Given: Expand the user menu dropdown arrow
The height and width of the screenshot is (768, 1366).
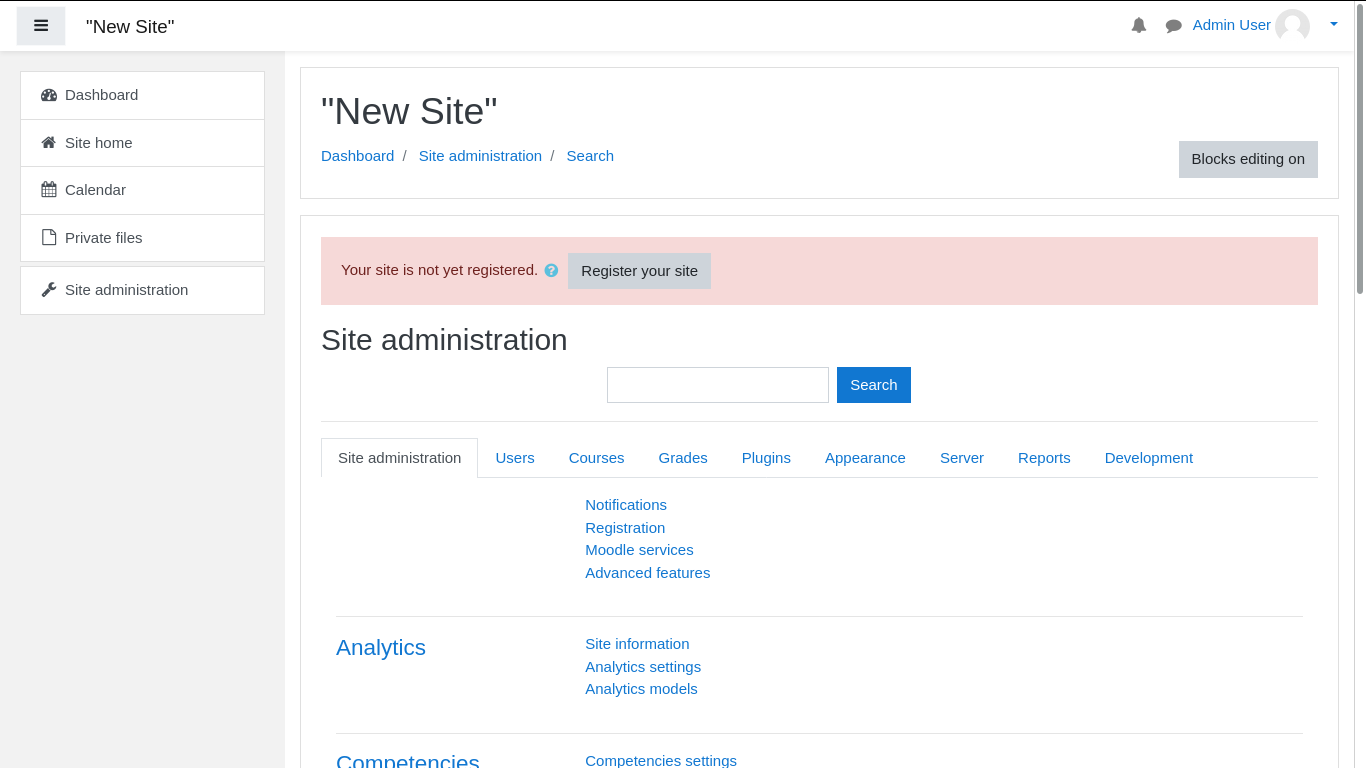Looking at the screenshot, I should click(1333, 25).
